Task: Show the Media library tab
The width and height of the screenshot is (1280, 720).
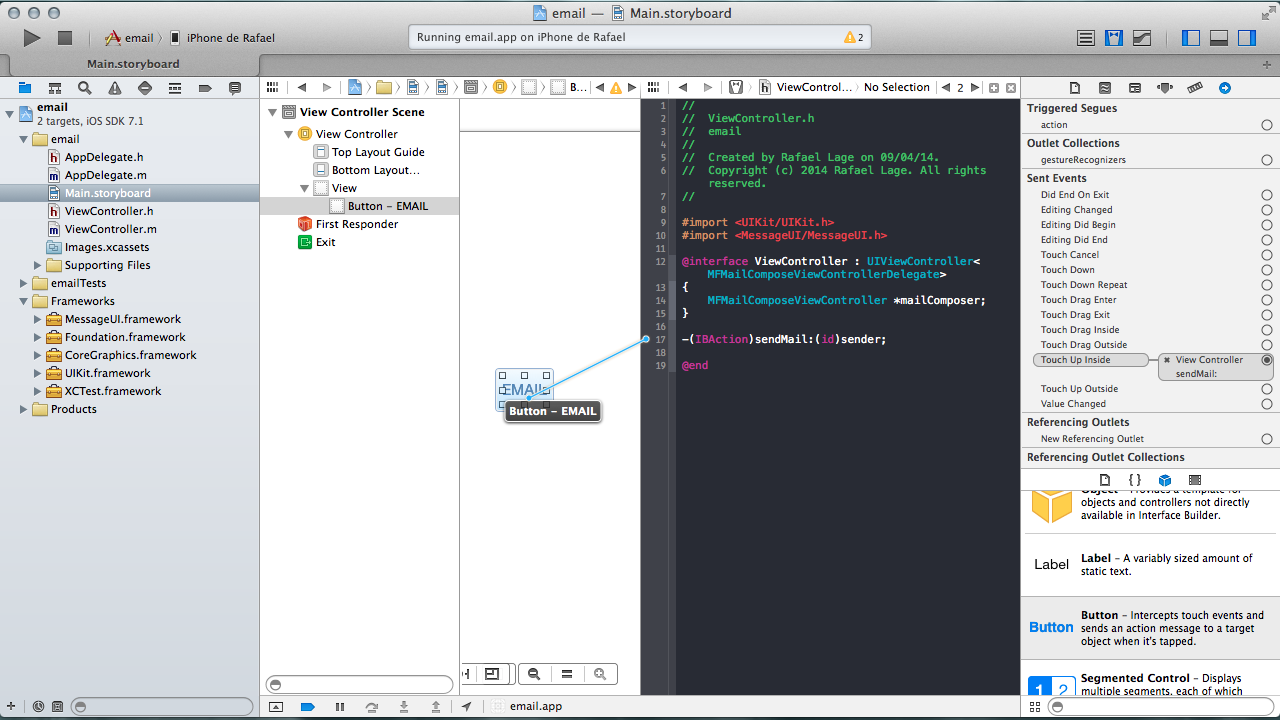Action: click(1195, 480)
